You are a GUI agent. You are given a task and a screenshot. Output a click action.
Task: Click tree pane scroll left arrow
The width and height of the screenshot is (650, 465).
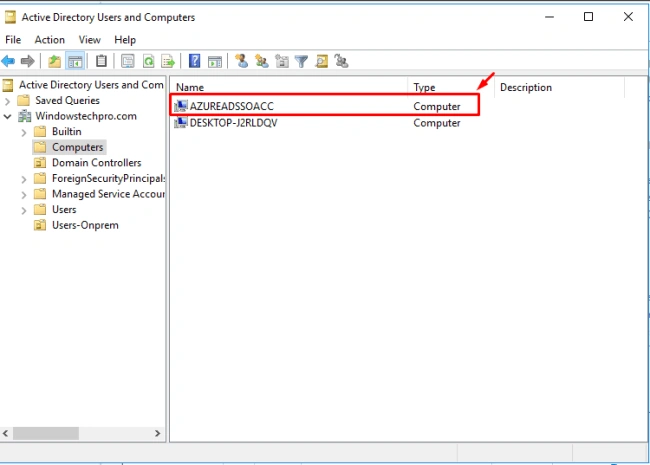point(6,434)
